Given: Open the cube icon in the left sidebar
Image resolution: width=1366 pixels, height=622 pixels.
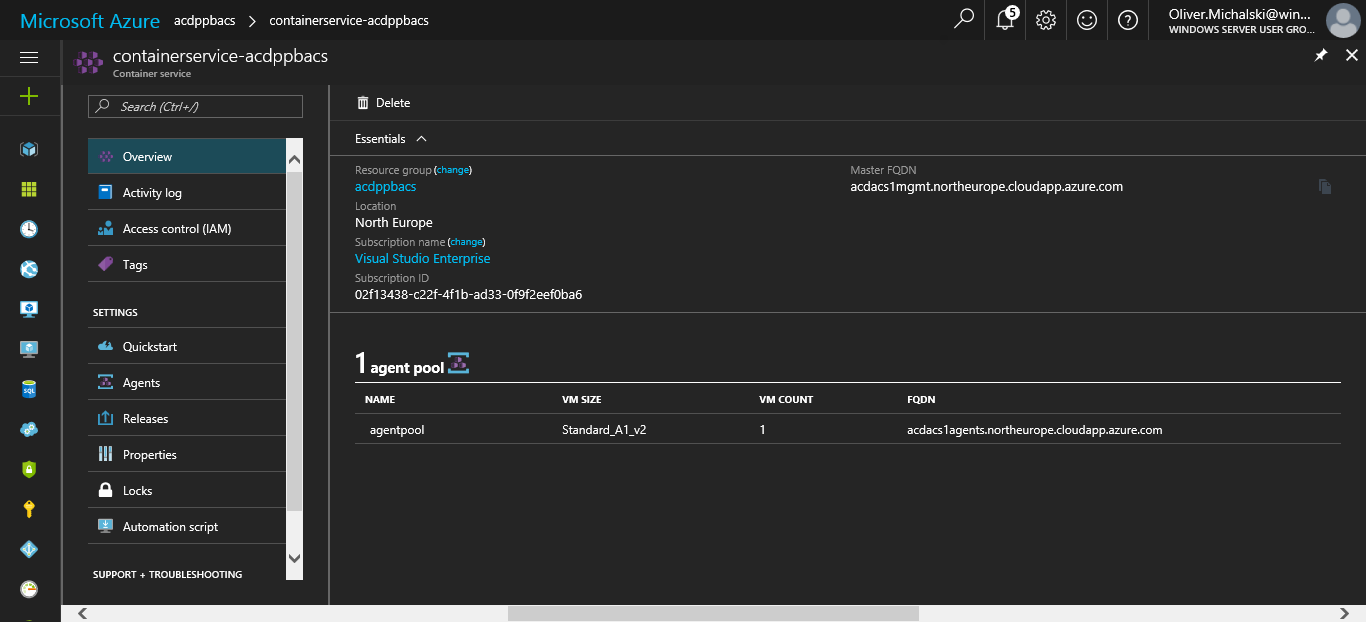Looking at the screenshot, I should [29, 149].
